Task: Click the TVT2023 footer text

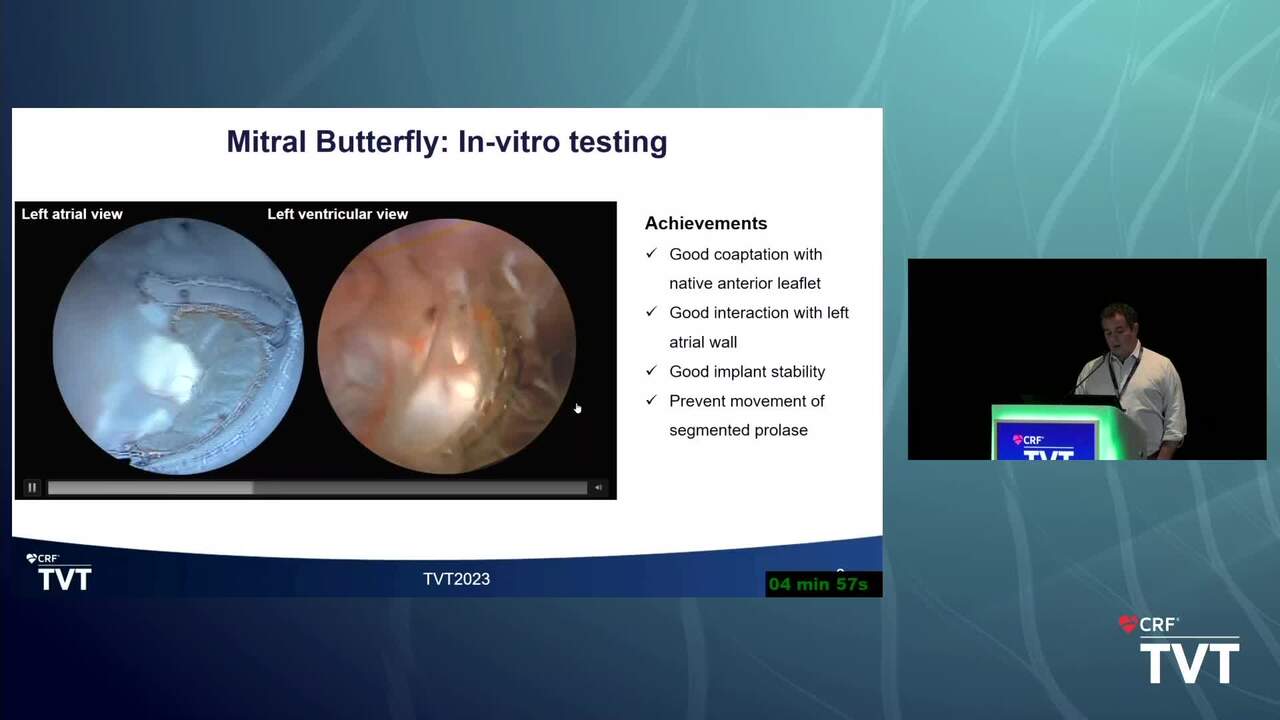Action: coord(456,579)
